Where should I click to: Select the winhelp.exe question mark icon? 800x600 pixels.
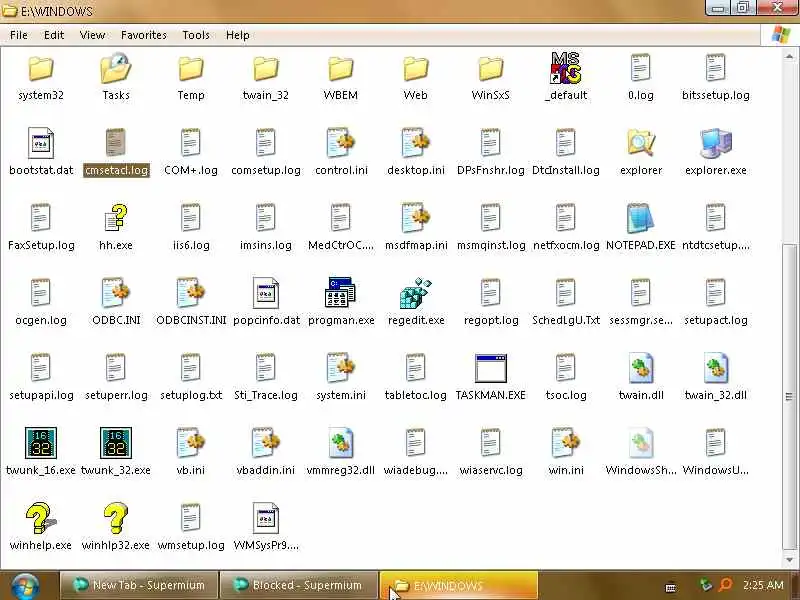[x=41, y=518]
